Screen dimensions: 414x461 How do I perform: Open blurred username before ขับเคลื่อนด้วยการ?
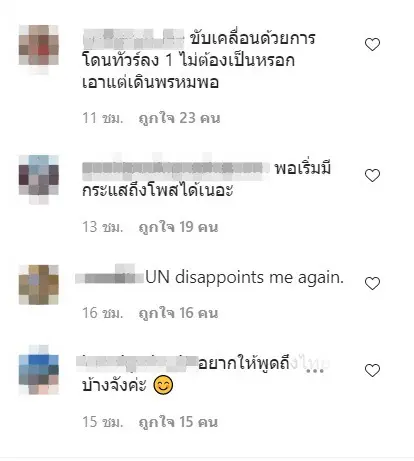click(x=133, y=39)
